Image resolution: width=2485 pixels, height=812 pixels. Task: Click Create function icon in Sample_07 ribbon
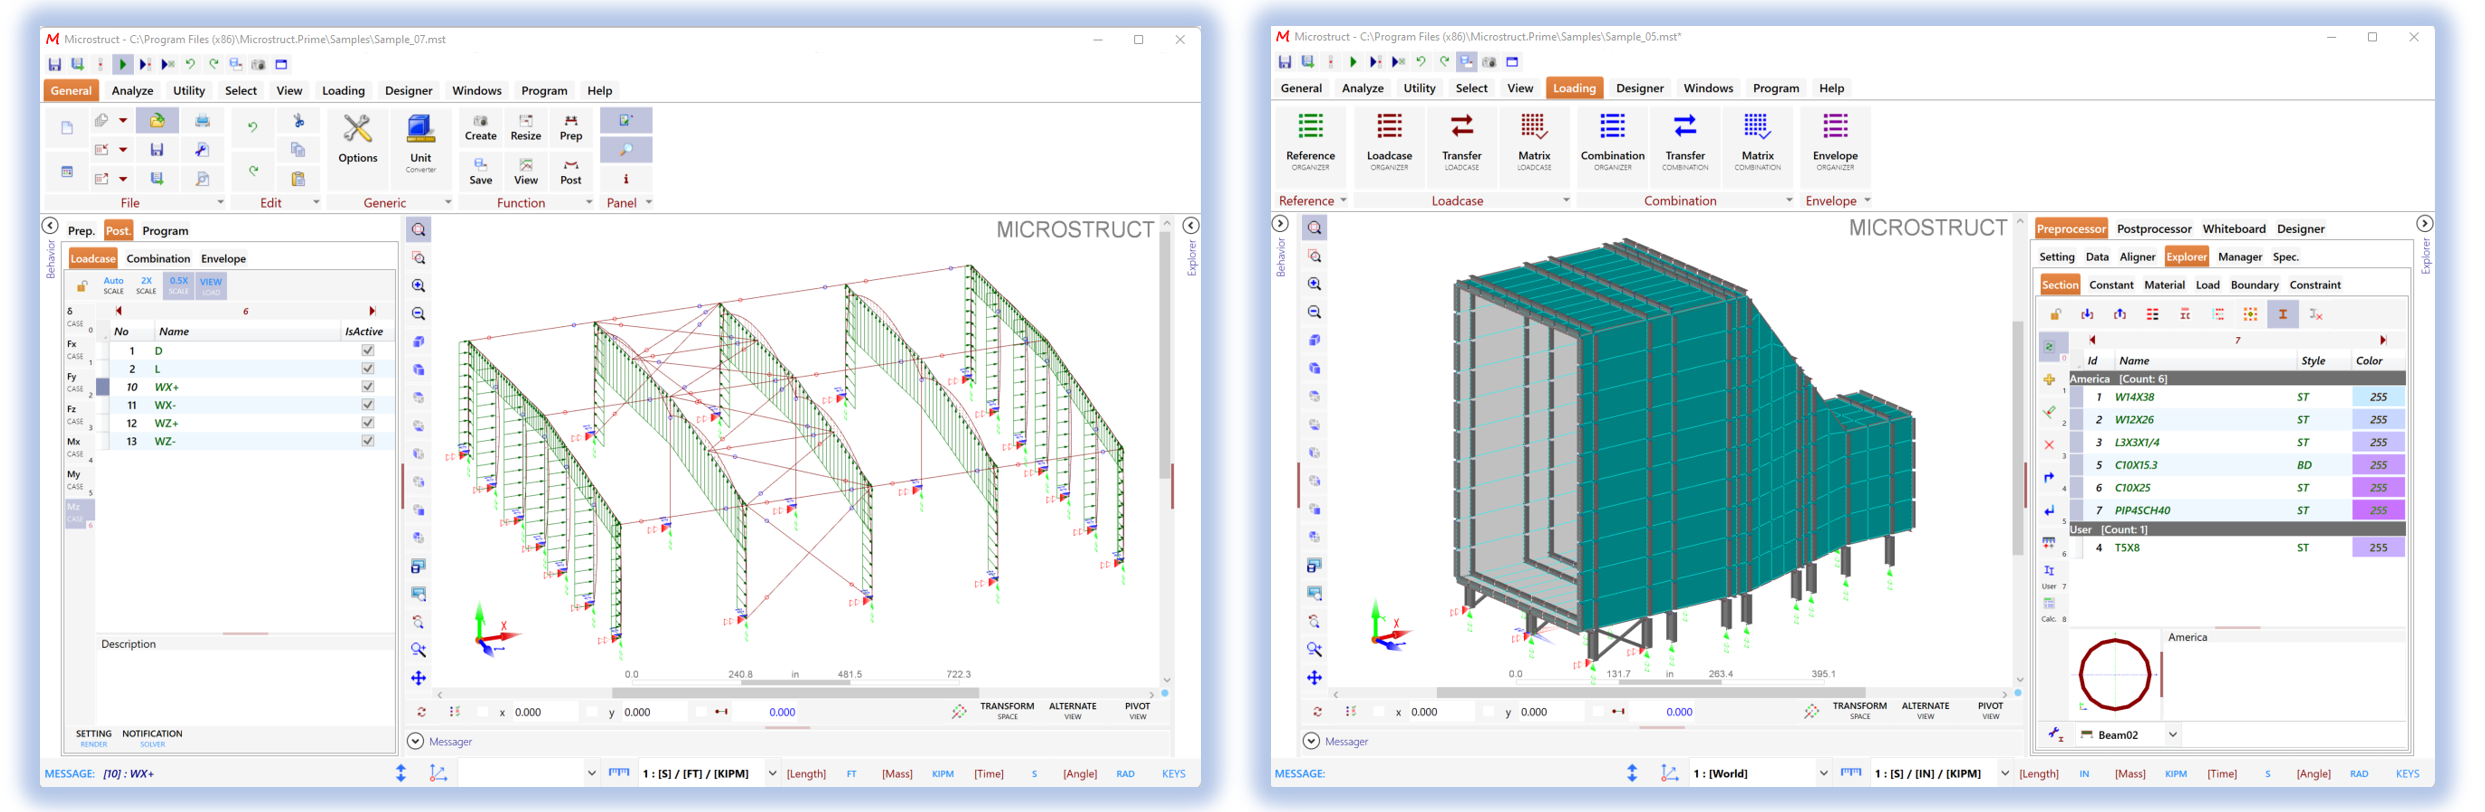pyautogui.click(x=480, y=128)
